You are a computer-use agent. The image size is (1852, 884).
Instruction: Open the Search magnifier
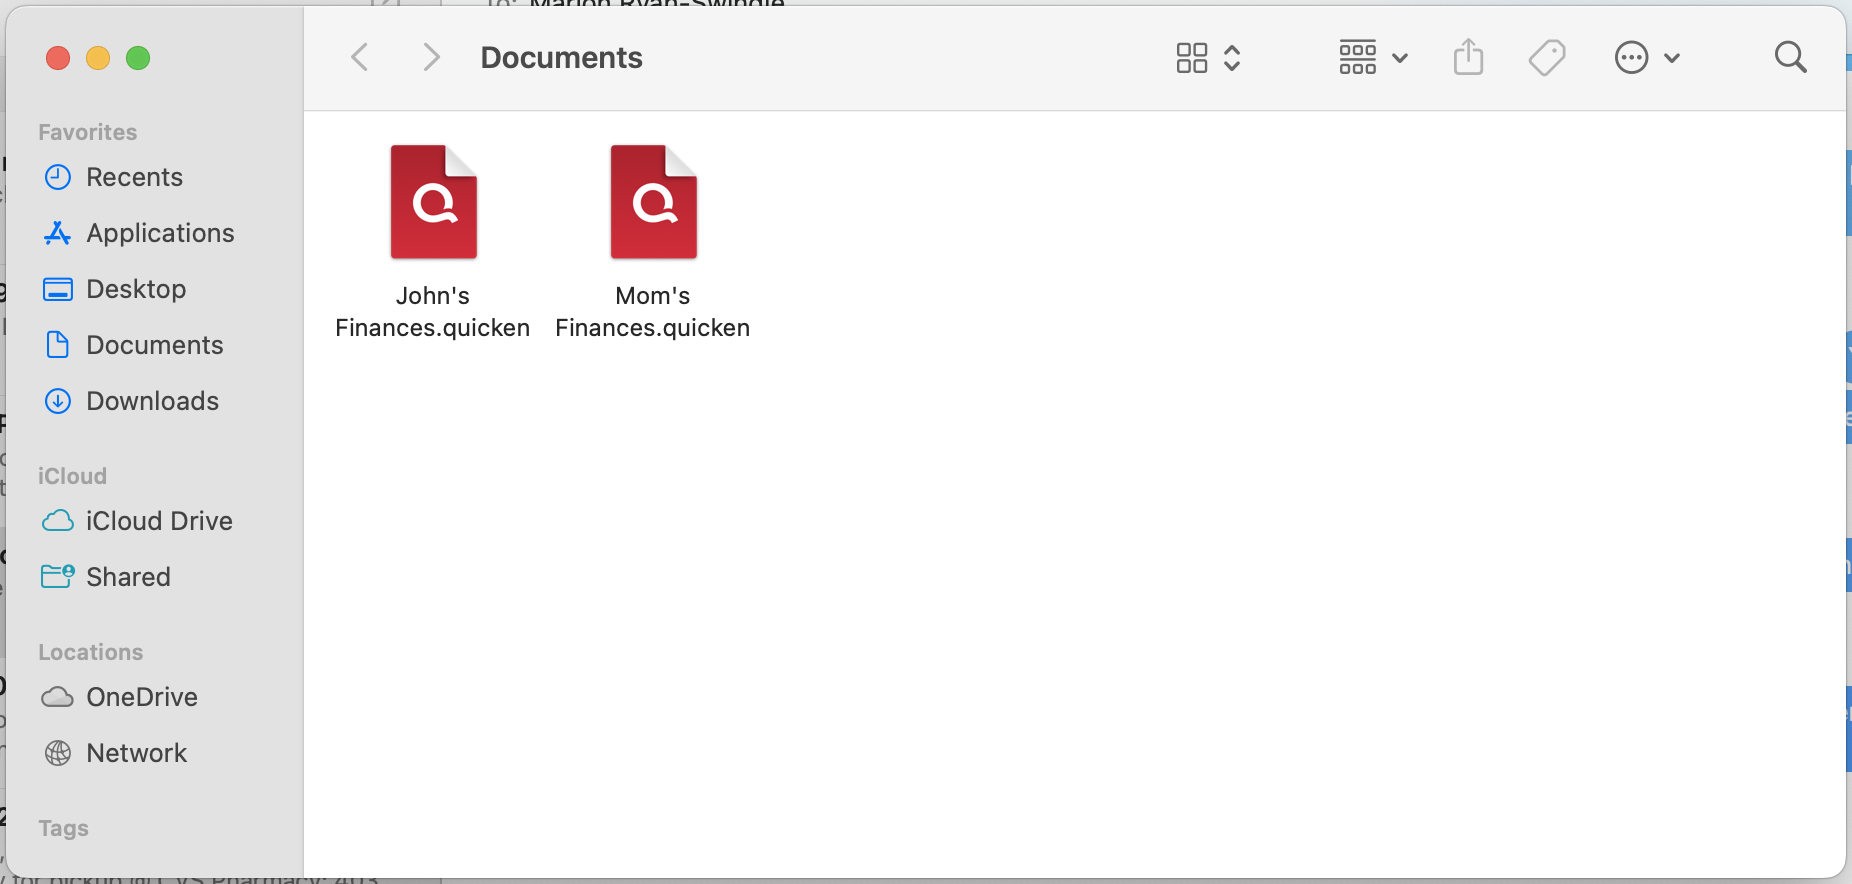point(1790,57)
